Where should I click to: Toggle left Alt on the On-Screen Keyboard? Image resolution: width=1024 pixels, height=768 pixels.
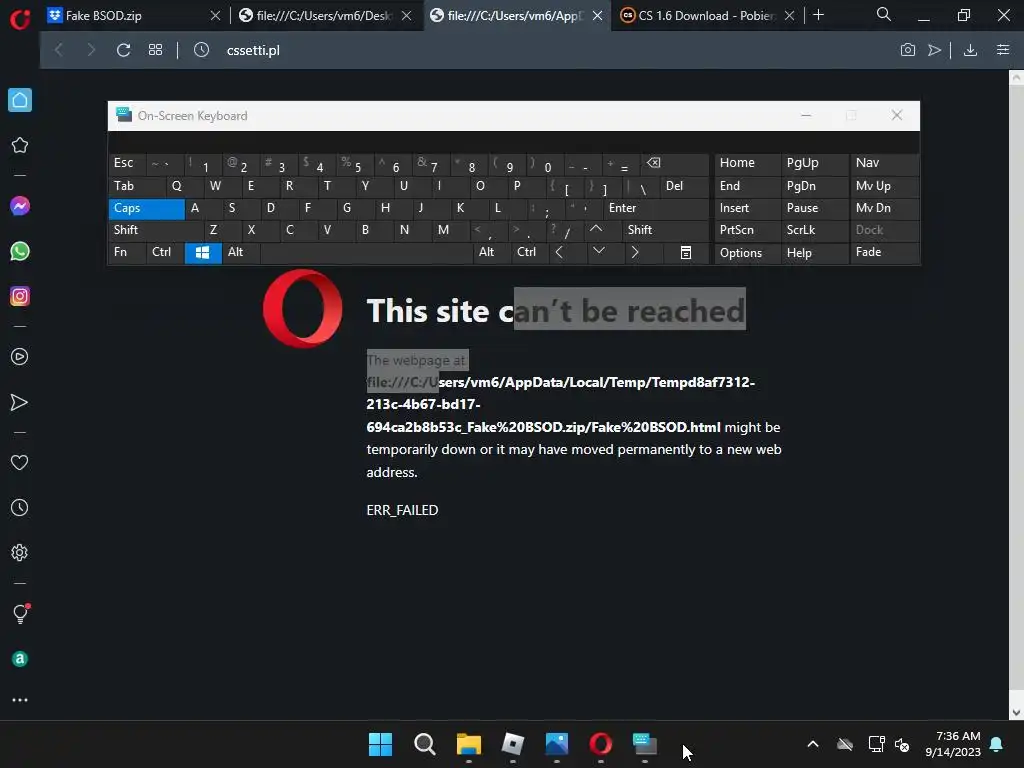click(x=241, y=253)
